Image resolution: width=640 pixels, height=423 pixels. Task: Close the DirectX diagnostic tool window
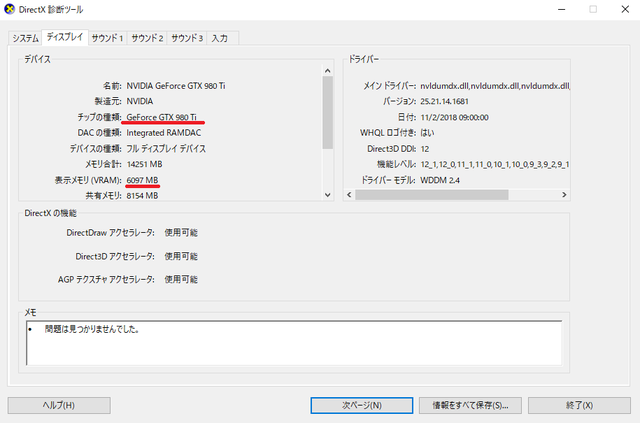625,9
